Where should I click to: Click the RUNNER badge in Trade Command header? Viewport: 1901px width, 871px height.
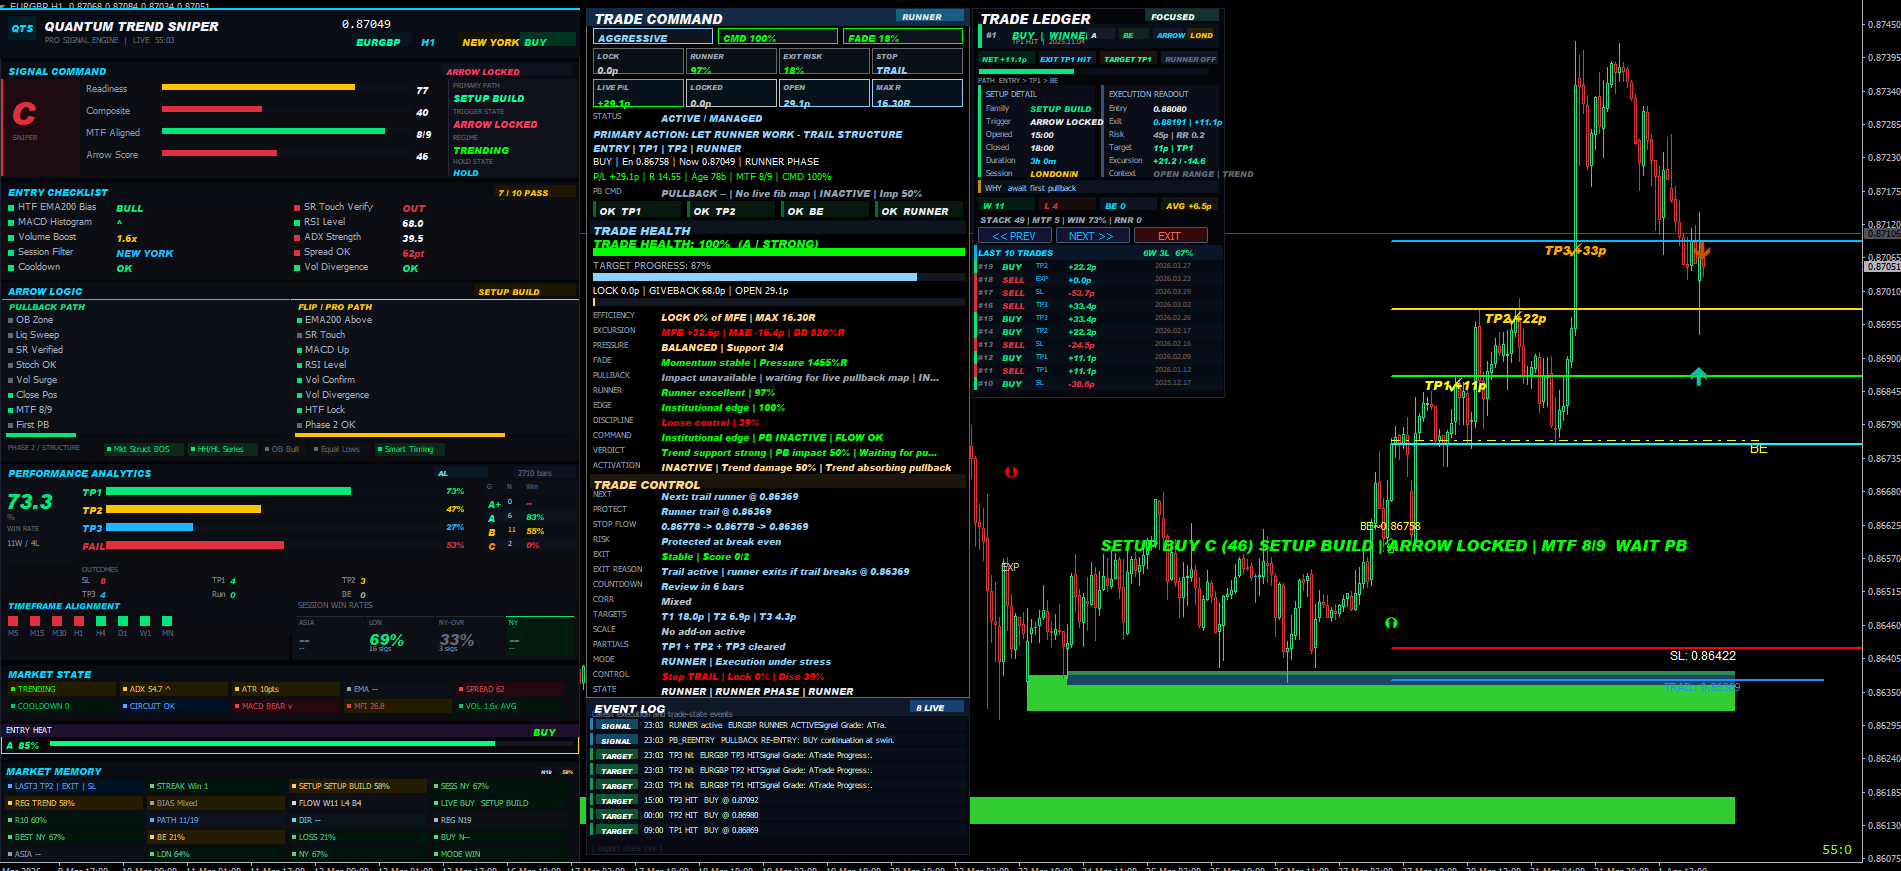coord(929,17)
